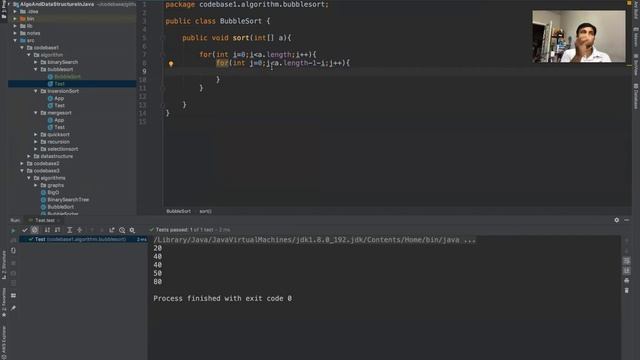Screen dimensions: 640x360
Task: Expand the recursion package
Action: tap(36, 142)
